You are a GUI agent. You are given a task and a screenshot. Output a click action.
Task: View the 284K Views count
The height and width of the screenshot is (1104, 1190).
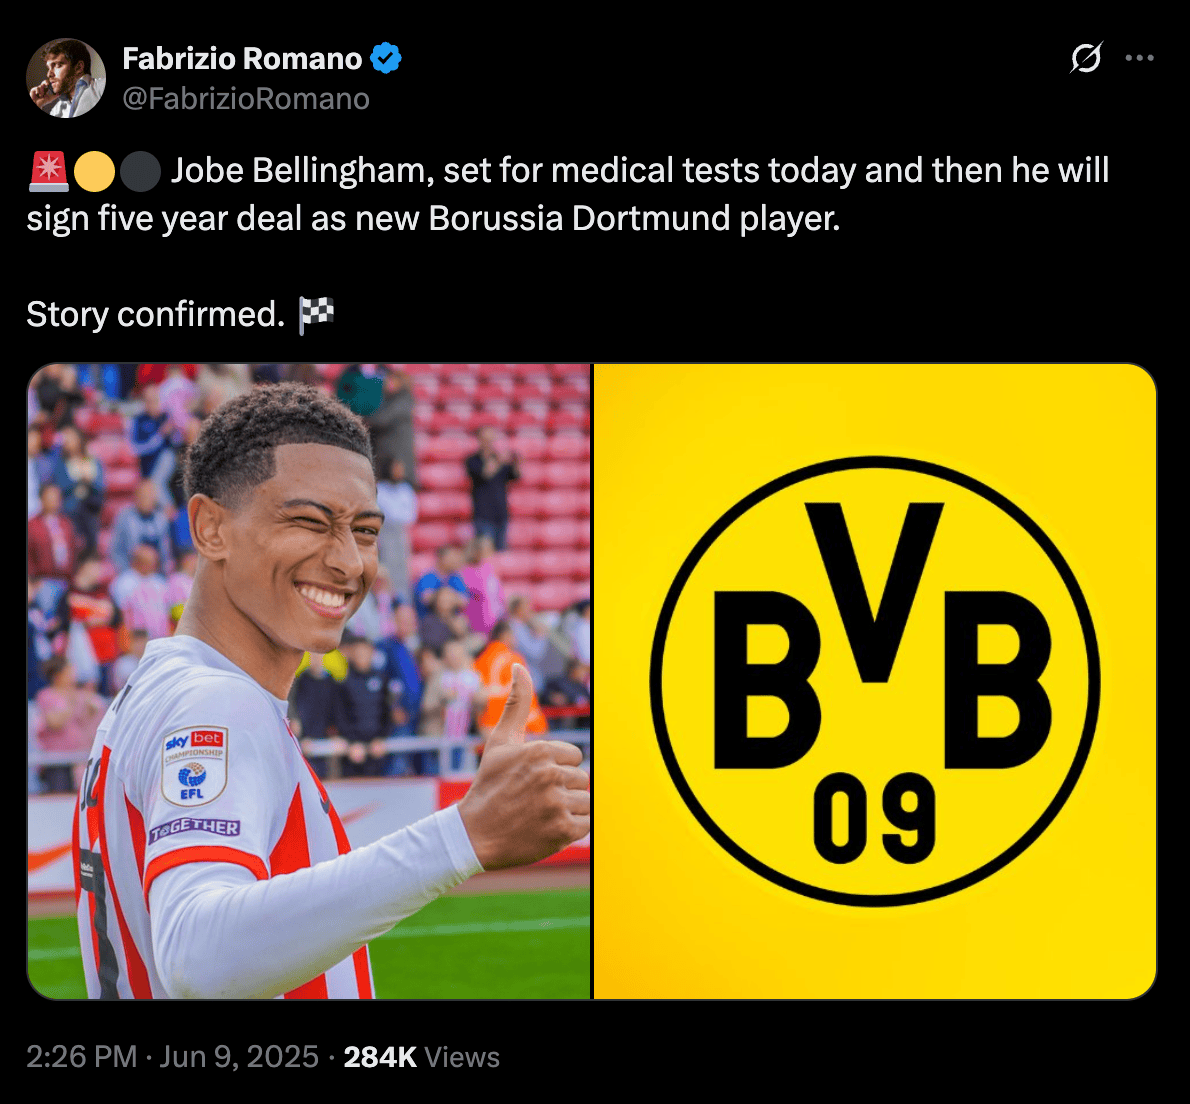[422, 1057]
